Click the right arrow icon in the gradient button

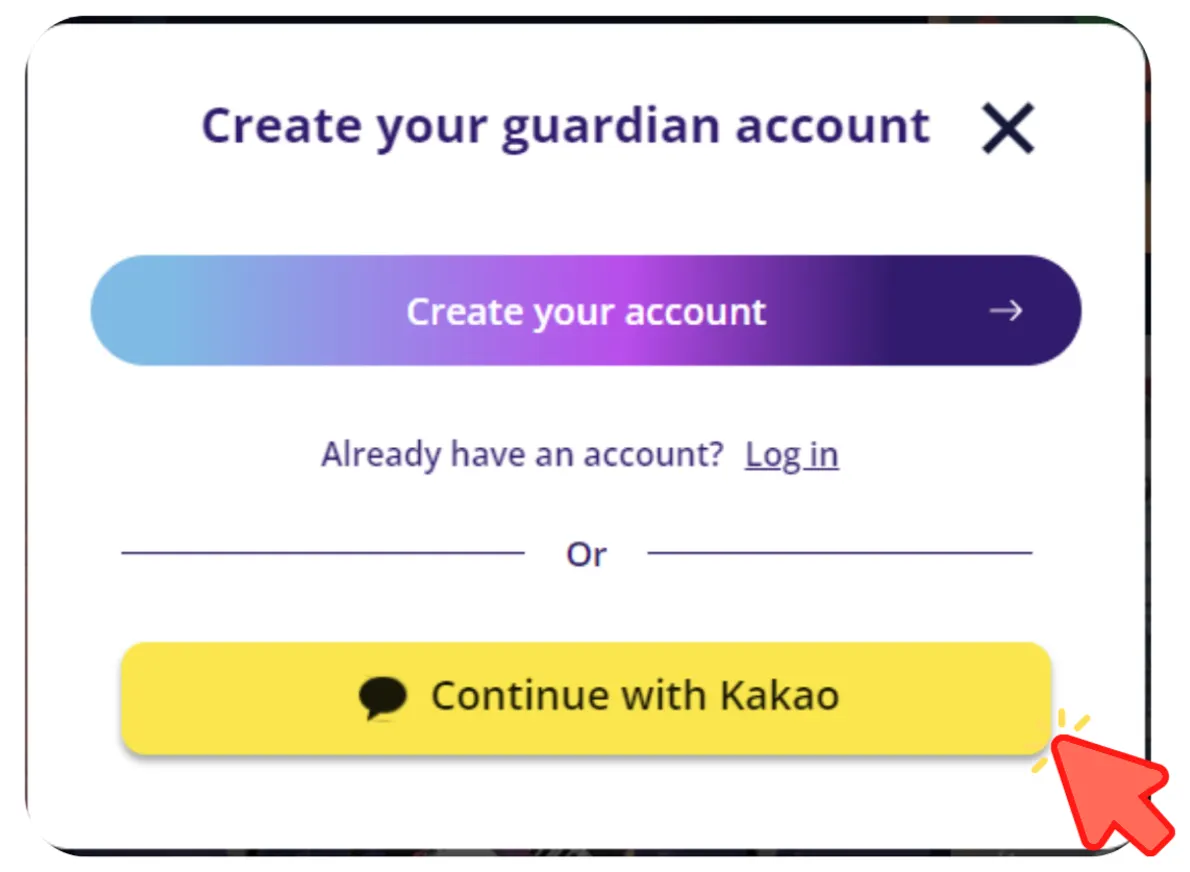1006,310
